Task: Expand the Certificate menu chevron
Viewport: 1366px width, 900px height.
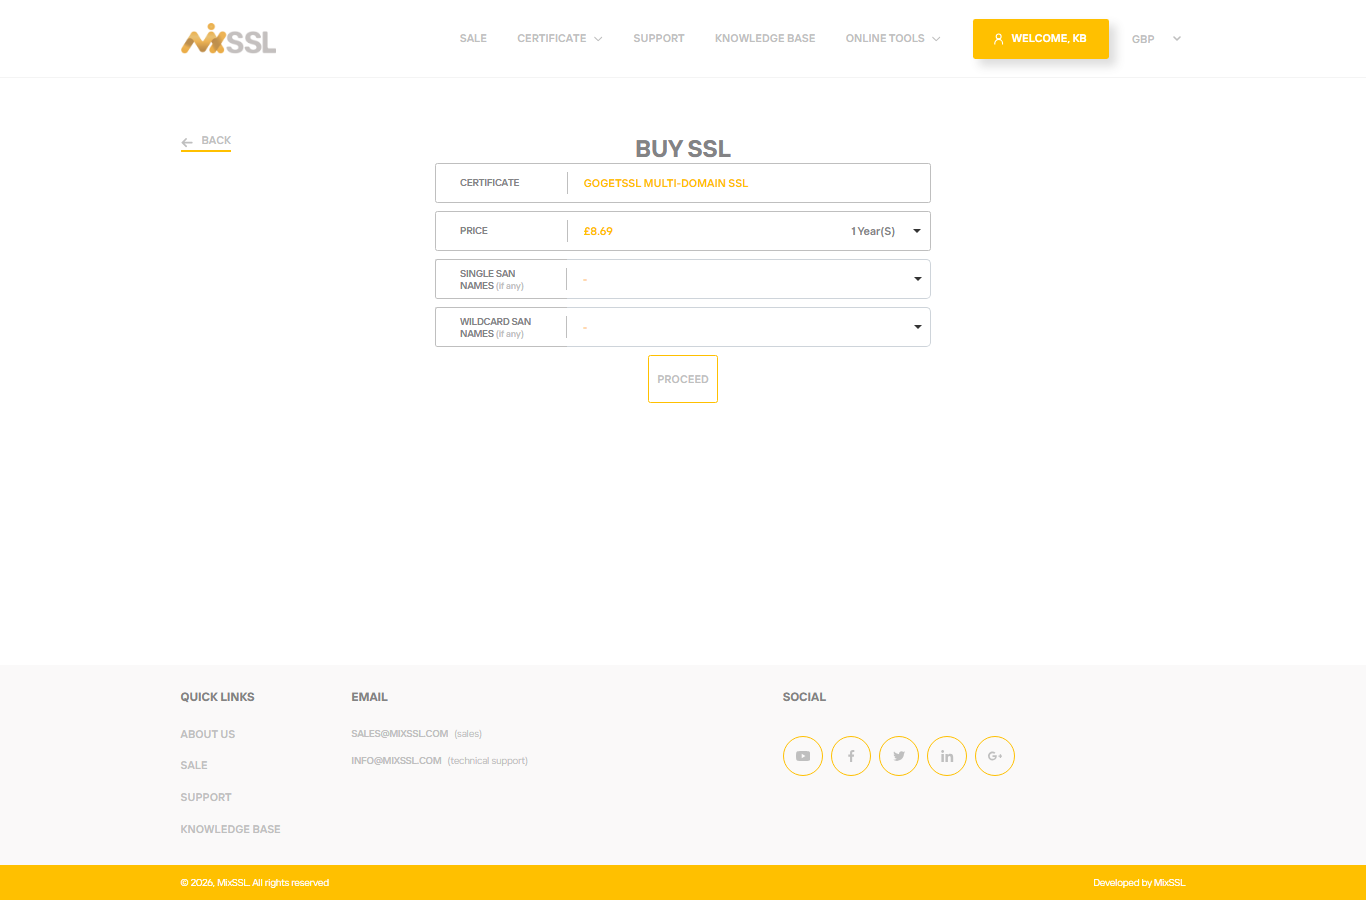Action: 598,39
